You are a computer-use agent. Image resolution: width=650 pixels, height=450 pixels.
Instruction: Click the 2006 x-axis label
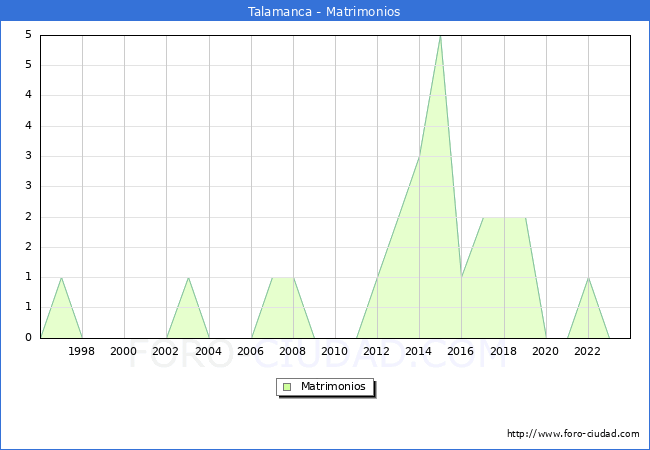(250, 351)
